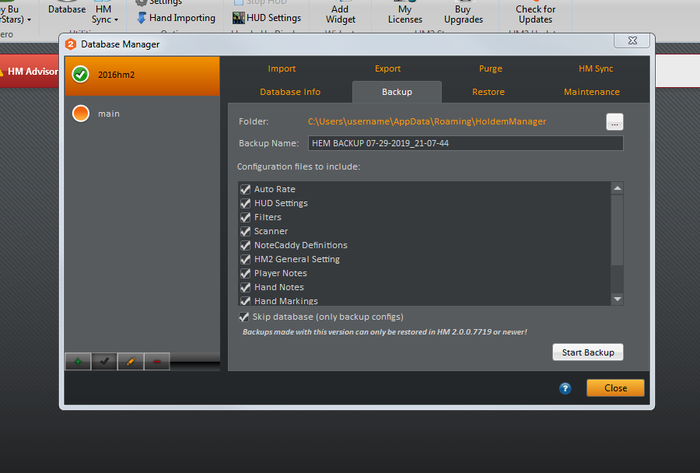Click Check for Updates in the ribbon
Image resolution: width=700 pixels, height=473 pixels.
tap(535, 14)
